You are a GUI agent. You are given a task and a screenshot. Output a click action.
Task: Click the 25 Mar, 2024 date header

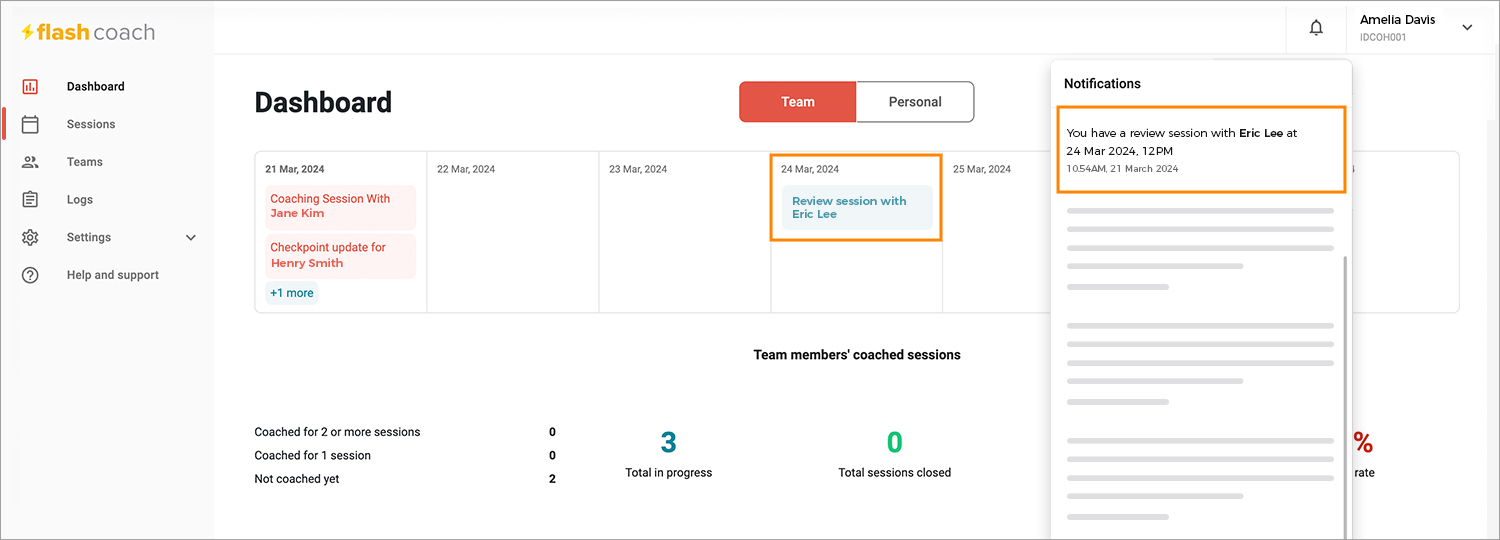pyautogui.click(x=982, y=169)
